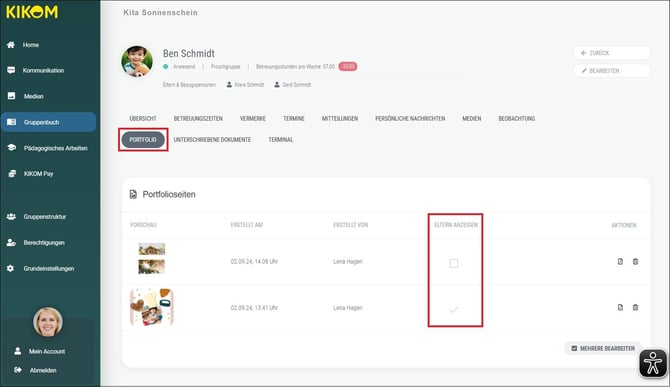Switch to the Betreuungszeiten tab
Screen dimensions: 670x387
click(198, 119)
